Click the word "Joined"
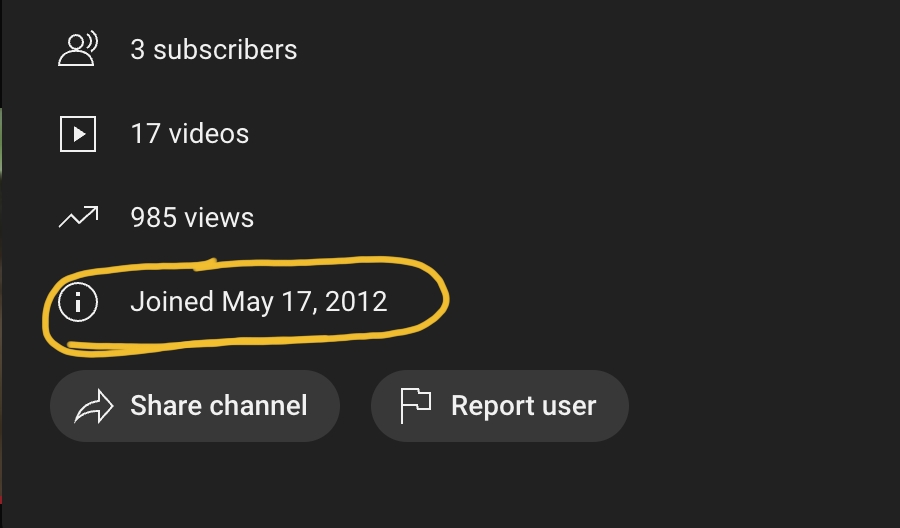The height and width of the screenshot is (528, 900). point(172,302)
